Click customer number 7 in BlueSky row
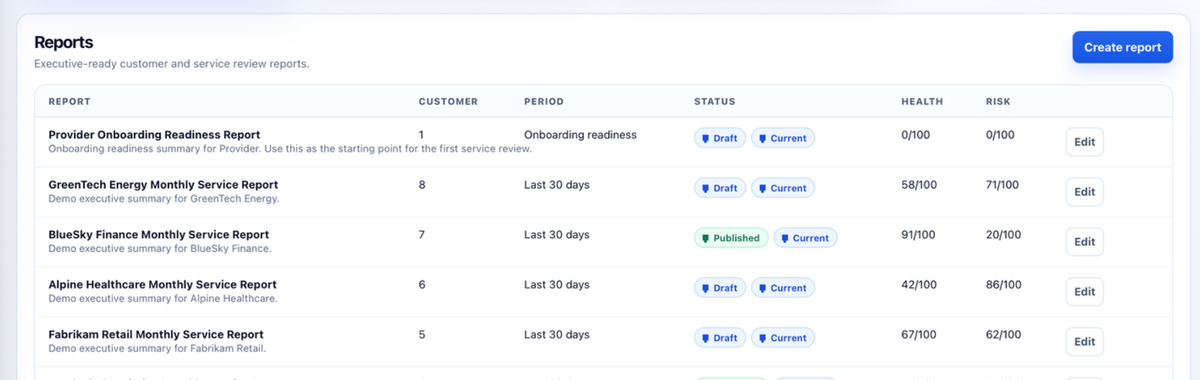Image resolution: width=1200 pixels, height=380 pixels. click(422, 235)
